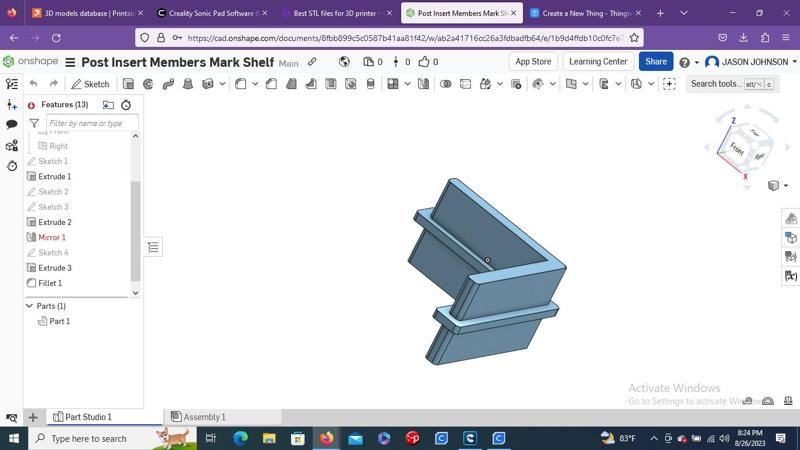
Task: Open rollback timer icon beside Features
Action: click(126, 105)
